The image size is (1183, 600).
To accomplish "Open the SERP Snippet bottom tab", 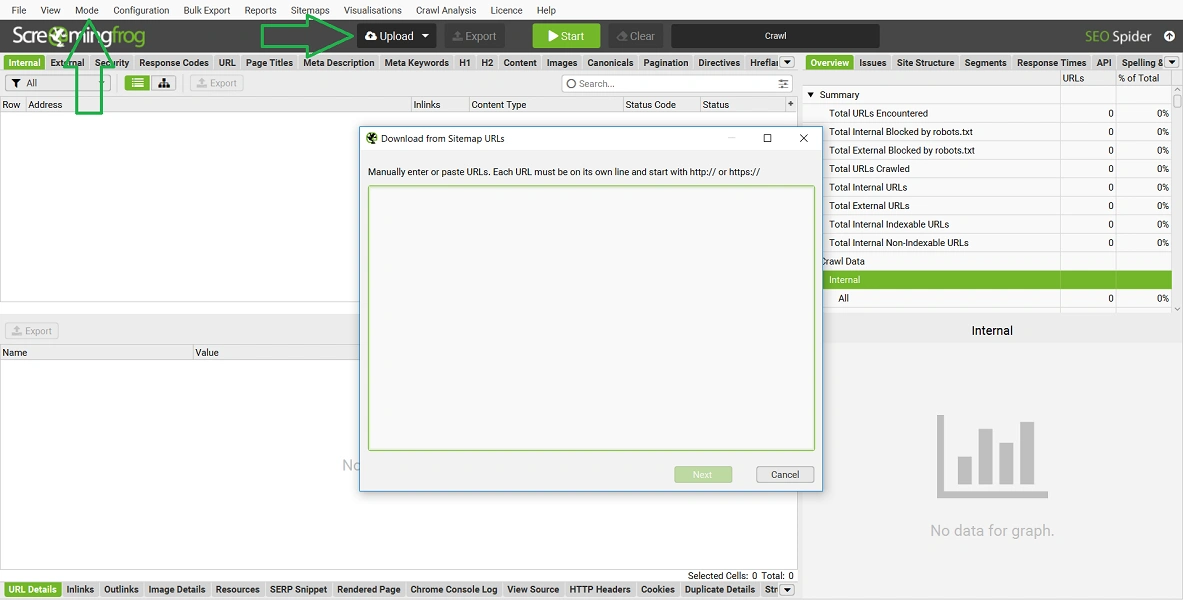I will (x=299, y=589).
